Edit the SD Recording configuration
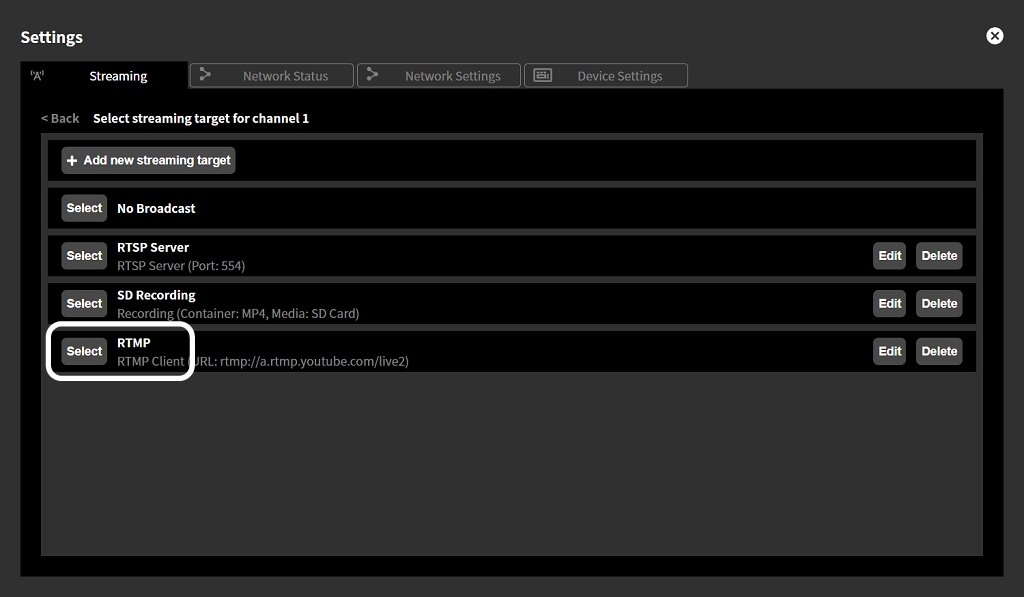The width and height of the screenshot is (1024, 597). point(888,303)
